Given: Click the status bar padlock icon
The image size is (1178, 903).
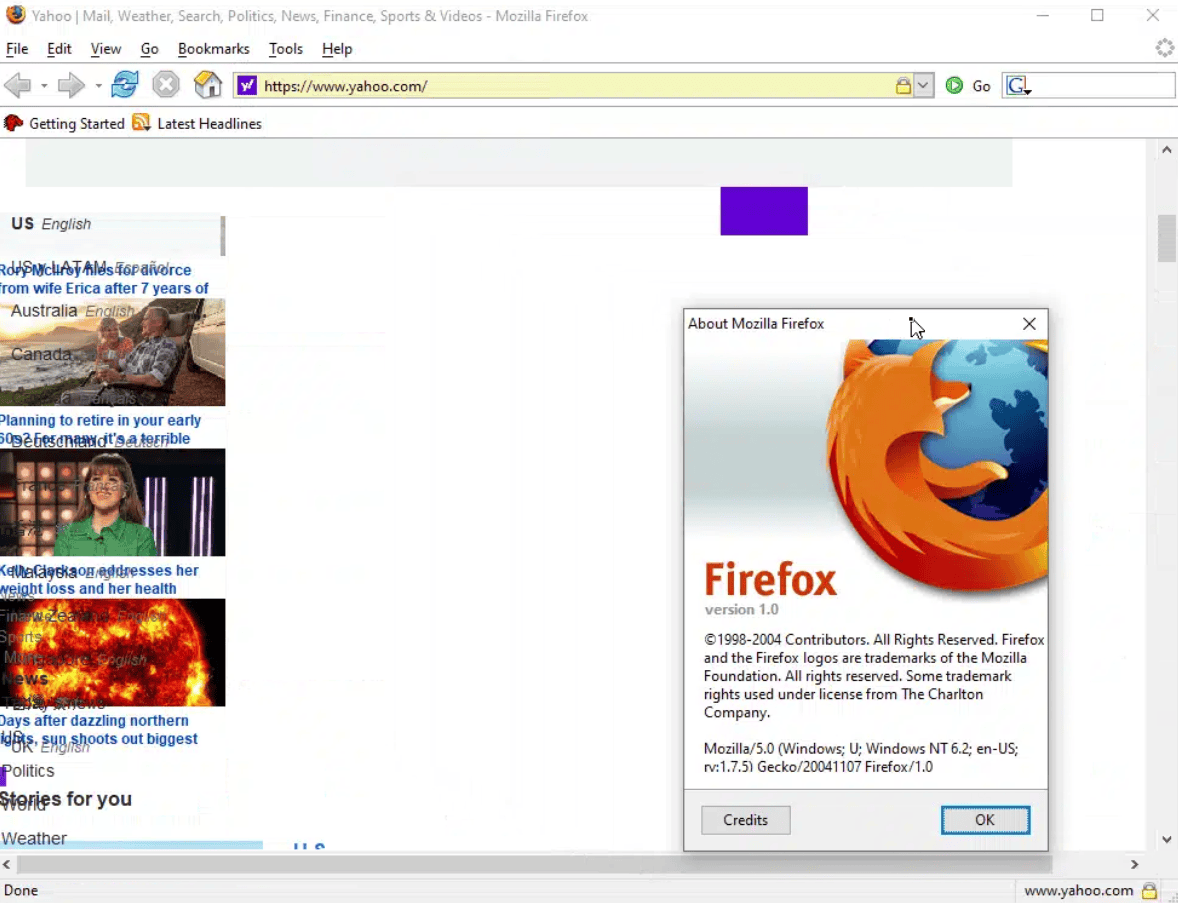Looking at the screenshot, I should click(x=1149, y=891).
